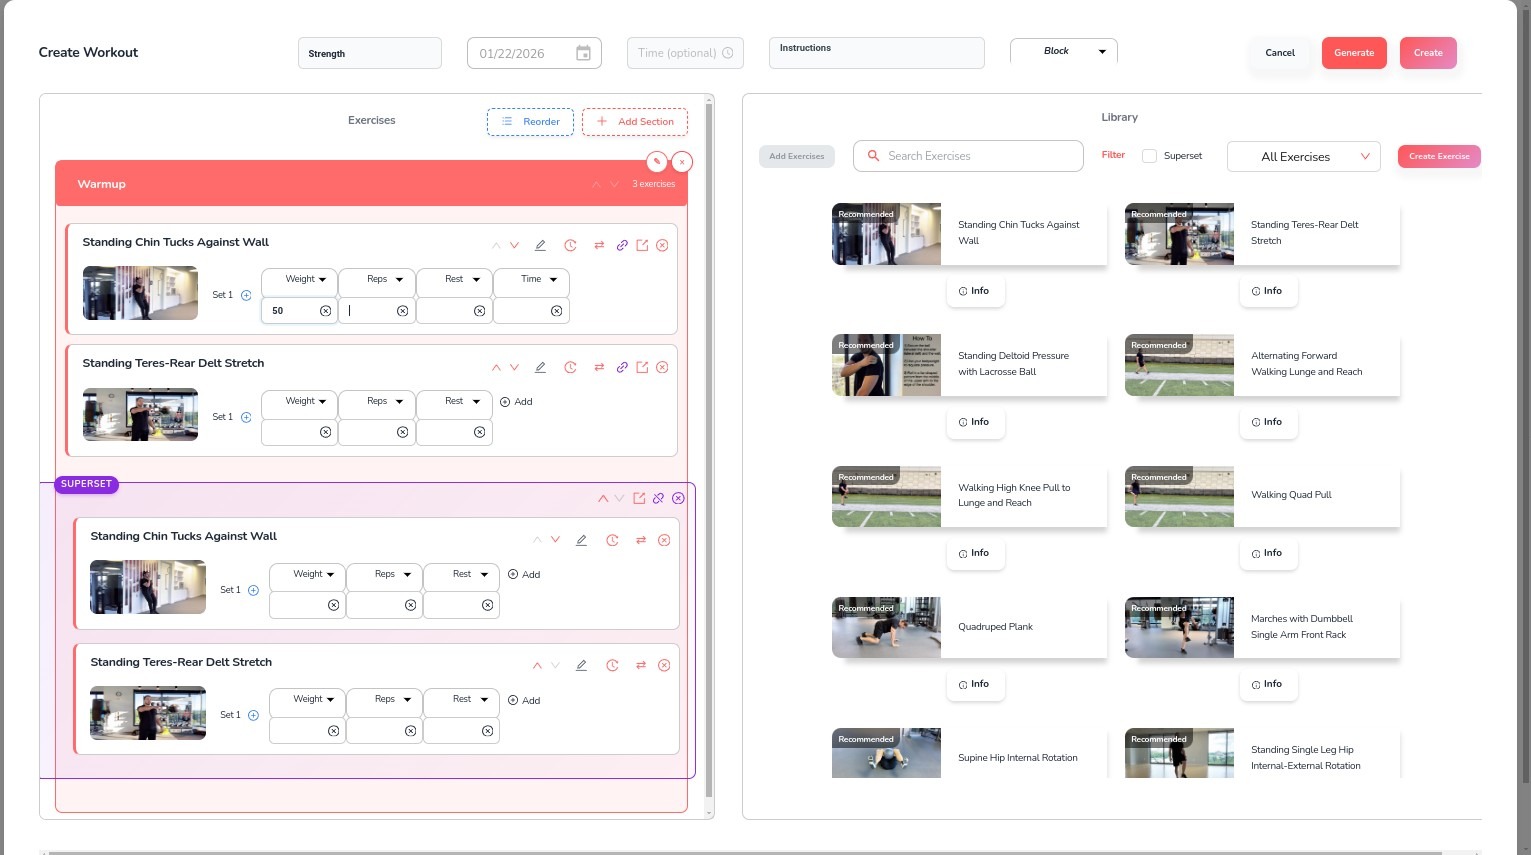Move down the Chin Tucks exercise above the superset
The height and width of the screenshot is (855, 1531).
click(x=514, y=245)
